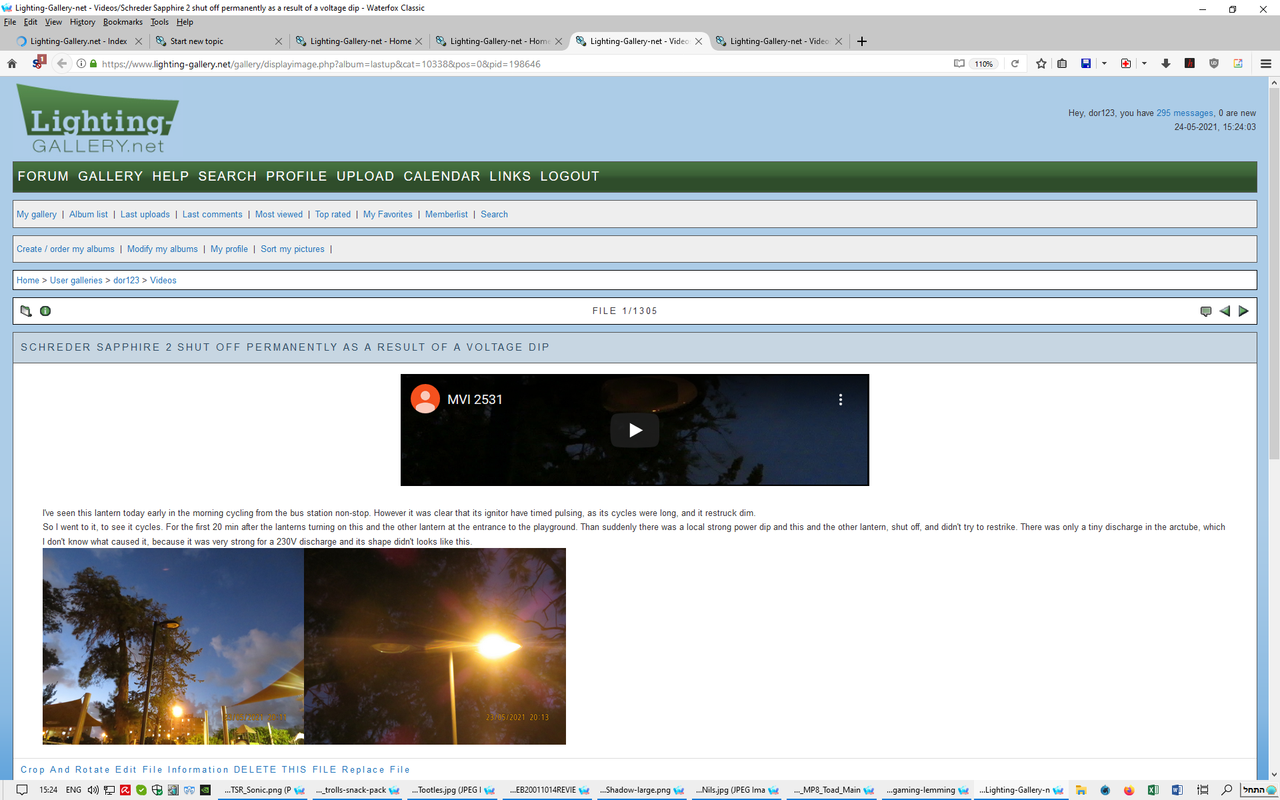The height and width of the screenshot is (800, 1280).
Task: Go to next file with right arrow
Action: 1244,311
